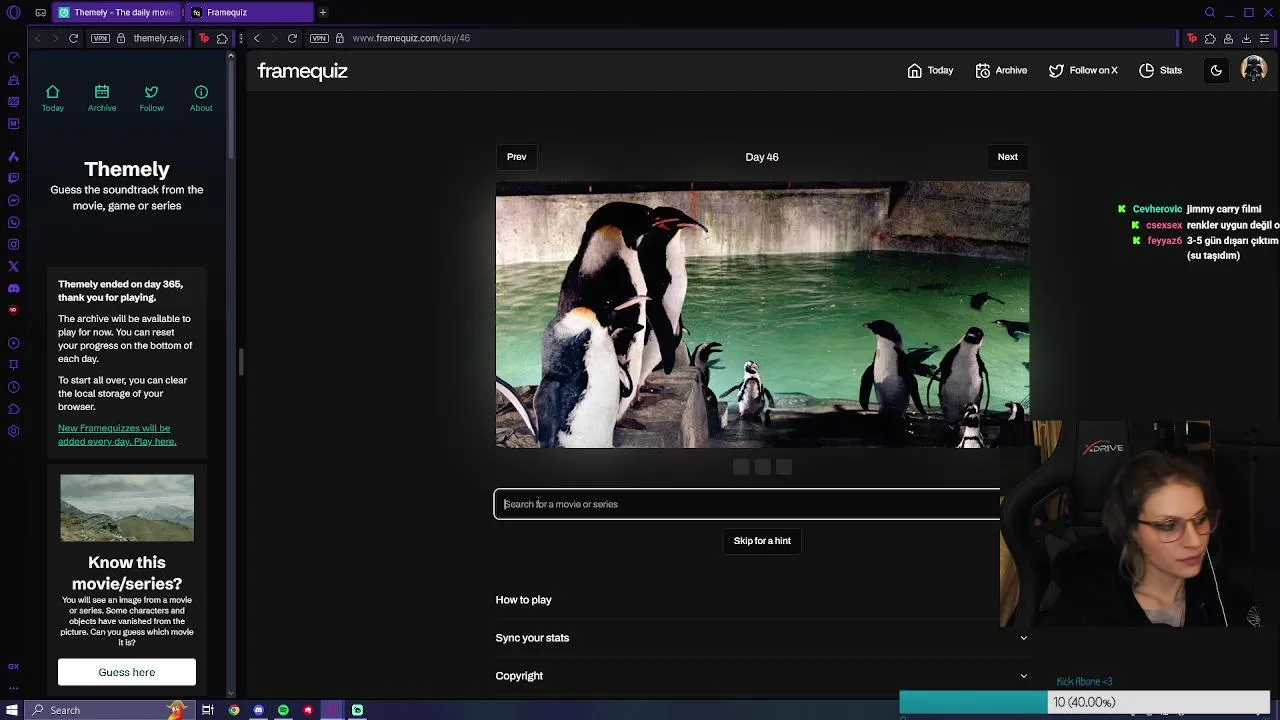The image size is (1280, 720).
Task: Open Spotify from the taskbar
Action: pyautogui.click(x=283, y=710)
